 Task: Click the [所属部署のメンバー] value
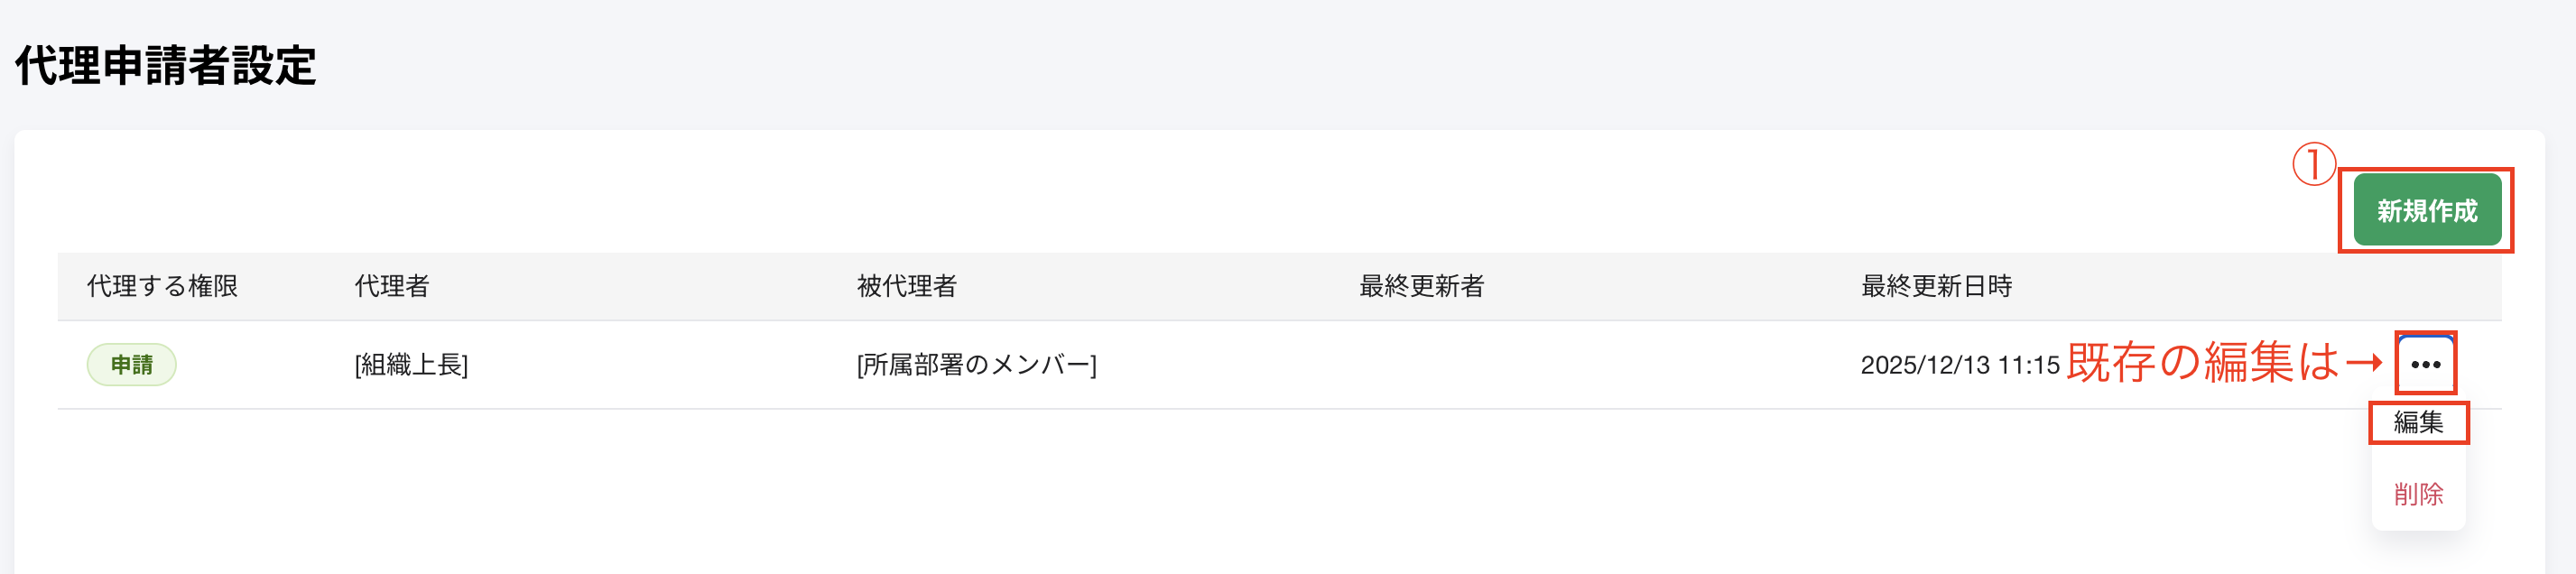(975, 365)
